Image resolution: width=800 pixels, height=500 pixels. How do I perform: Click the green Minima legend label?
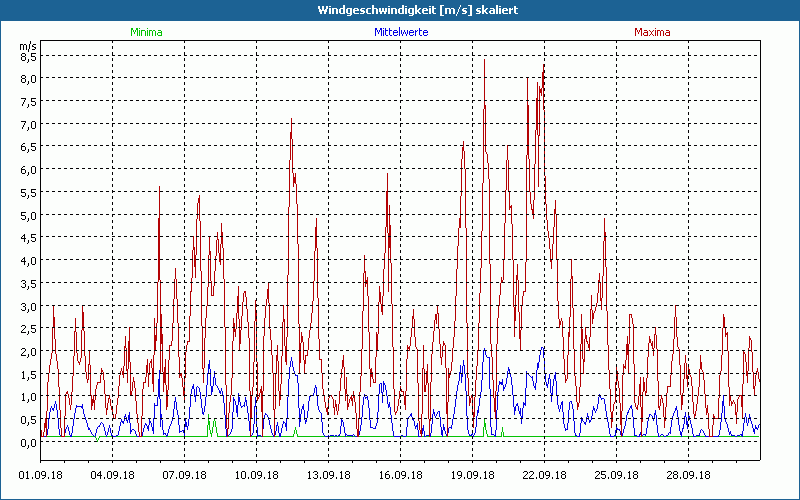tap(146, 32)
